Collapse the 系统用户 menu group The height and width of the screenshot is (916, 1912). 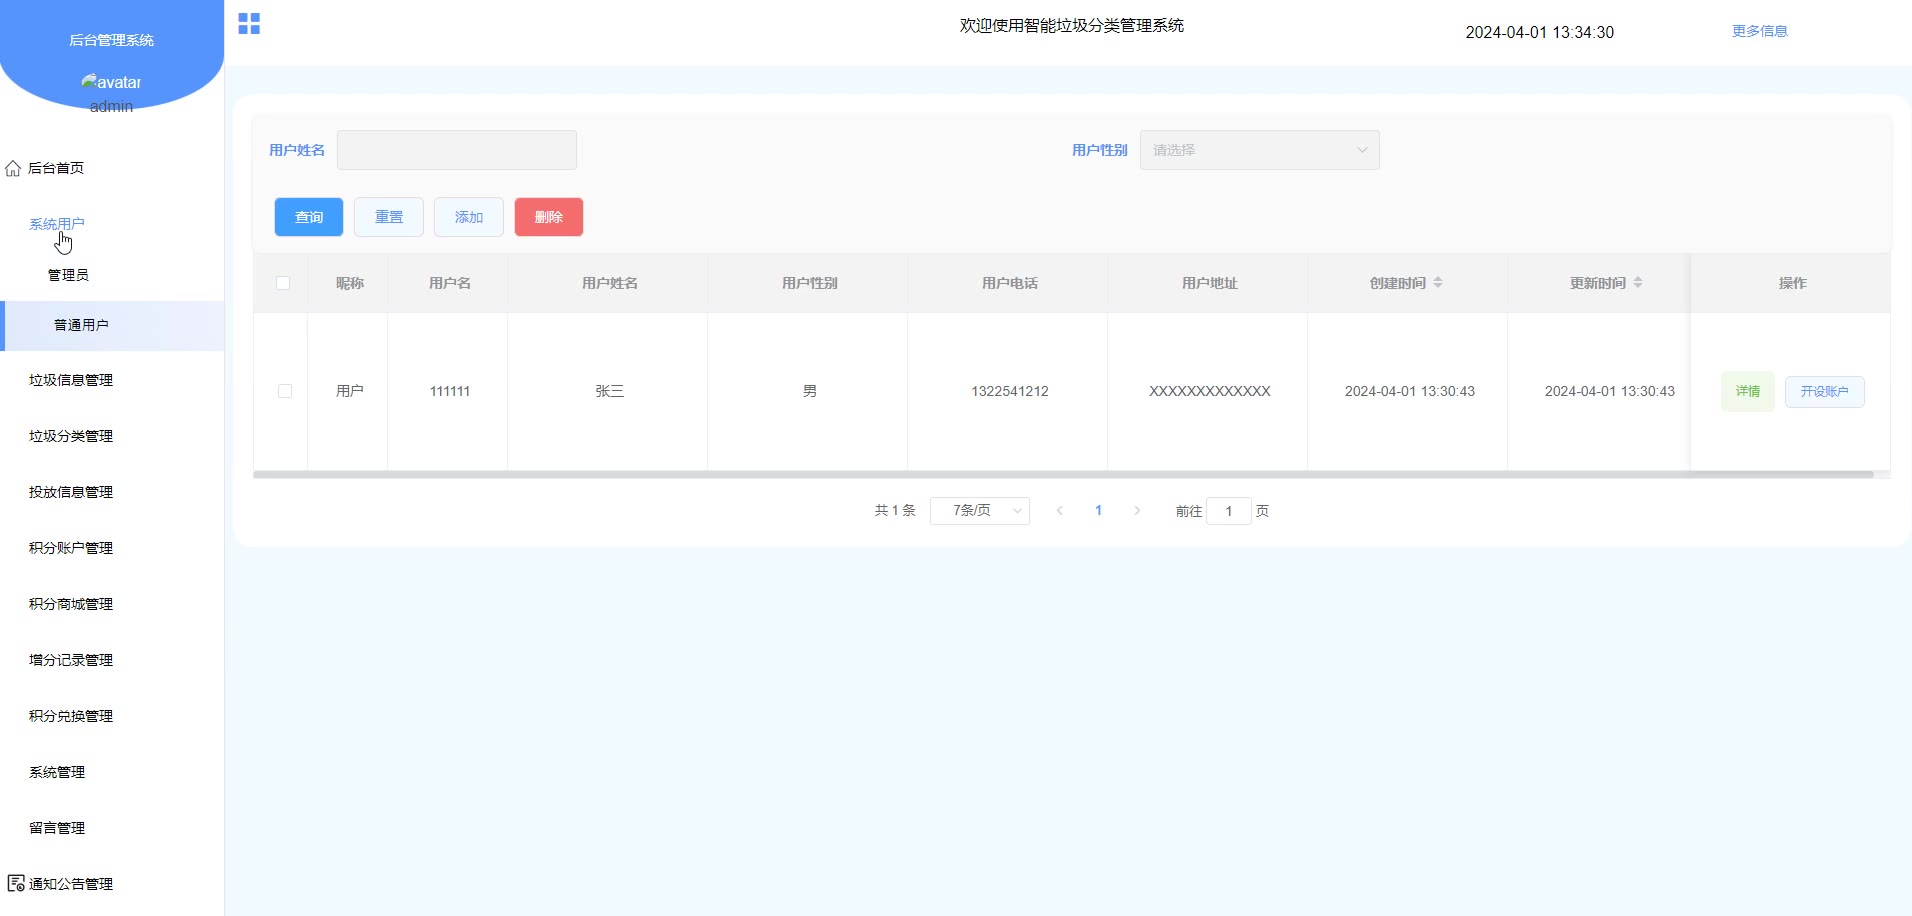57,224
